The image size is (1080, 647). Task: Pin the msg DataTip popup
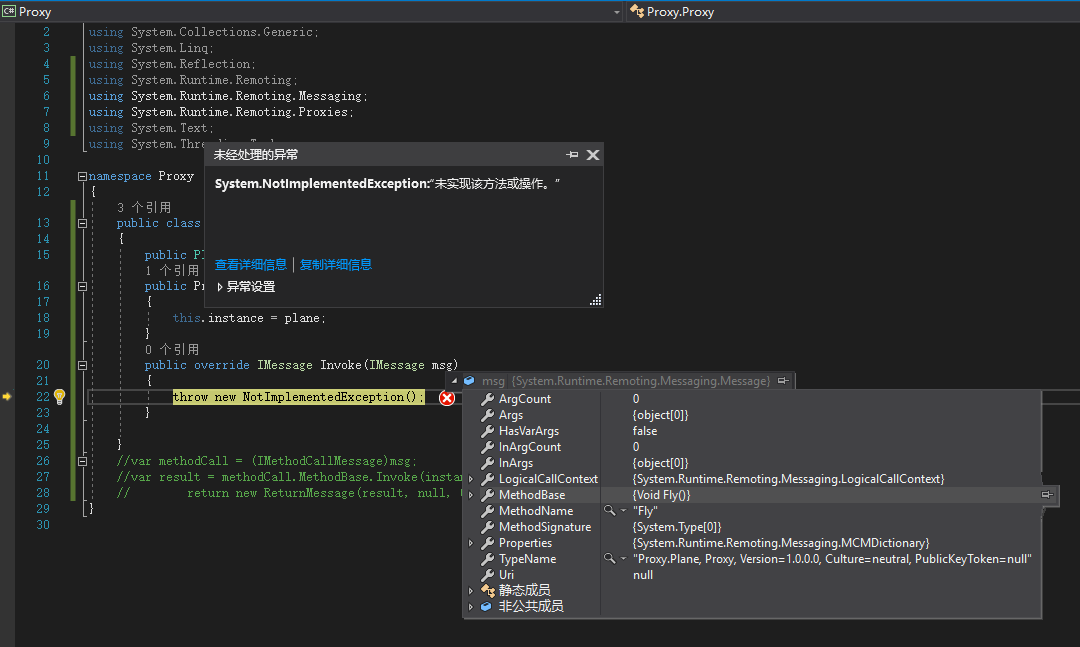pyautogui.click(x=783, y=380)
